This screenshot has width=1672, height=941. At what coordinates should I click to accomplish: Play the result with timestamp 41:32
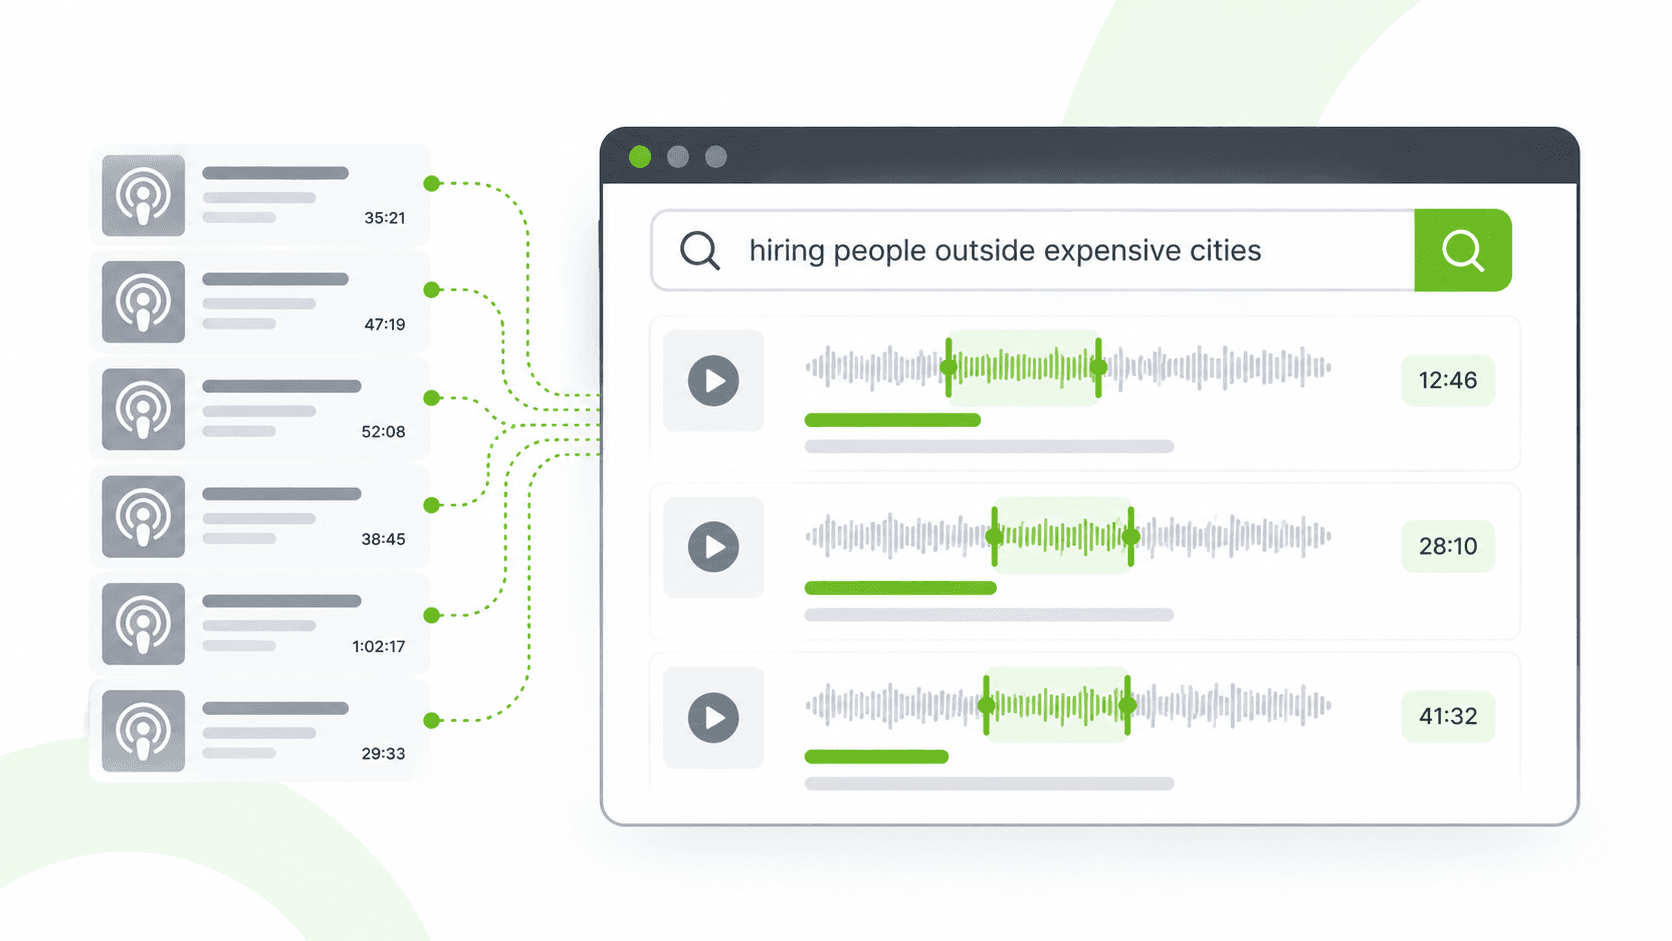[x=713, y=717]
